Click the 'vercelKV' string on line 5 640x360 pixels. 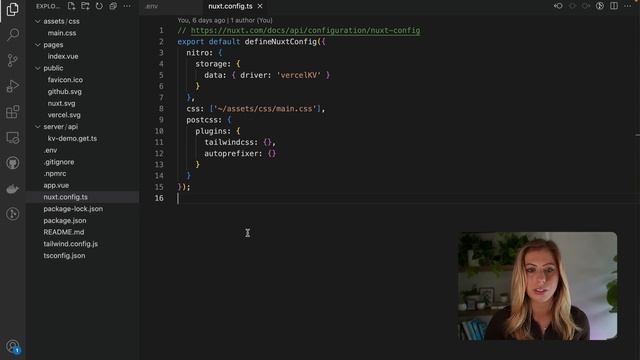pos(299,76)
